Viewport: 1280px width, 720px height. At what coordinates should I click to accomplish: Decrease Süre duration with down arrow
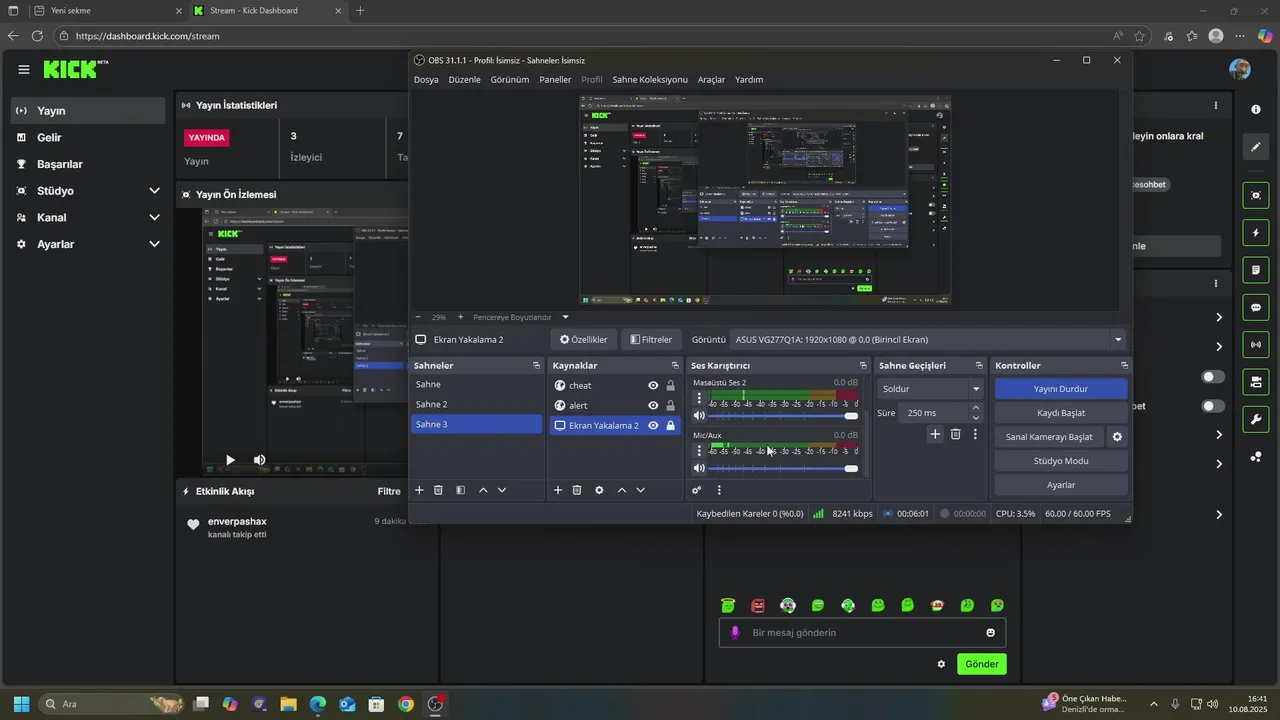976,418
